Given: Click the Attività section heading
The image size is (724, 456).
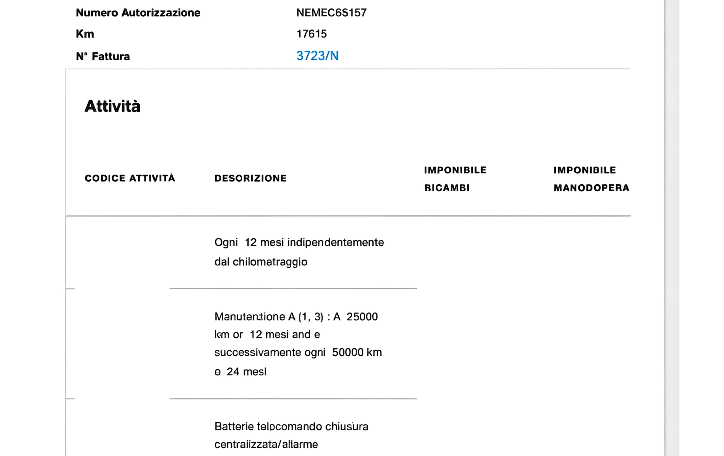Looking at the screenshot, I should (112, 106).
